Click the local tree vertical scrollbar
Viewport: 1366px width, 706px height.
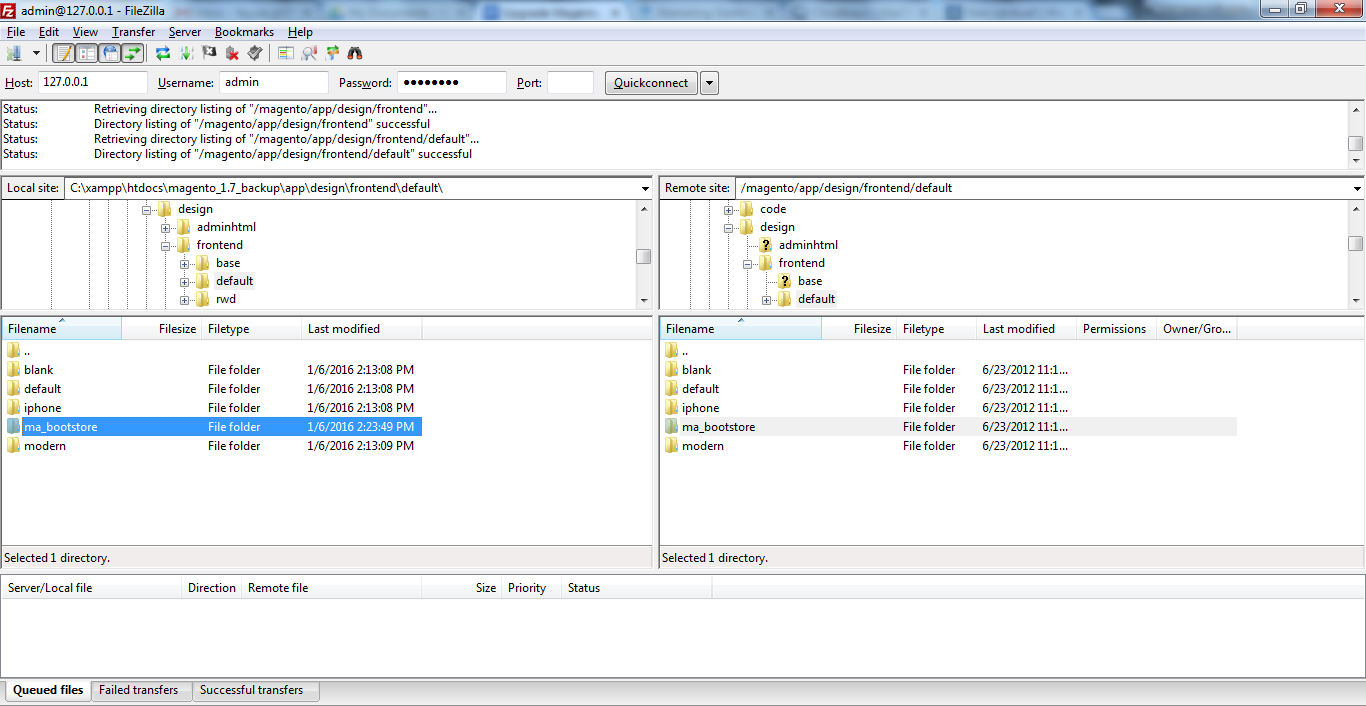coord(644,254)
